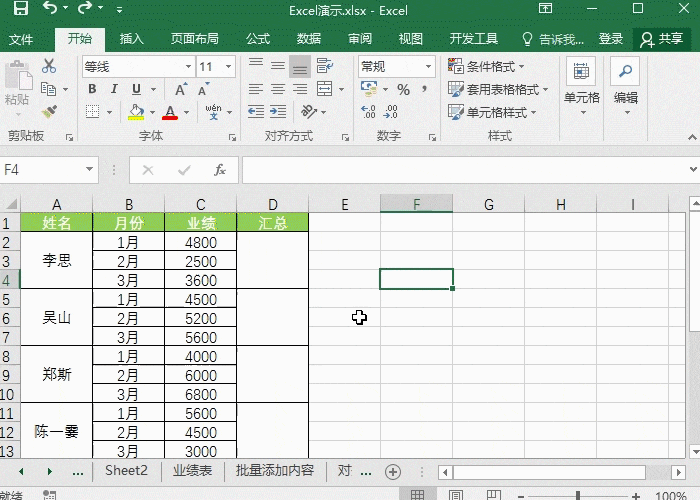Switch to the 业绩表 sheet tab
Viewport: 700px width, 500px height.
tap(192, 470)
